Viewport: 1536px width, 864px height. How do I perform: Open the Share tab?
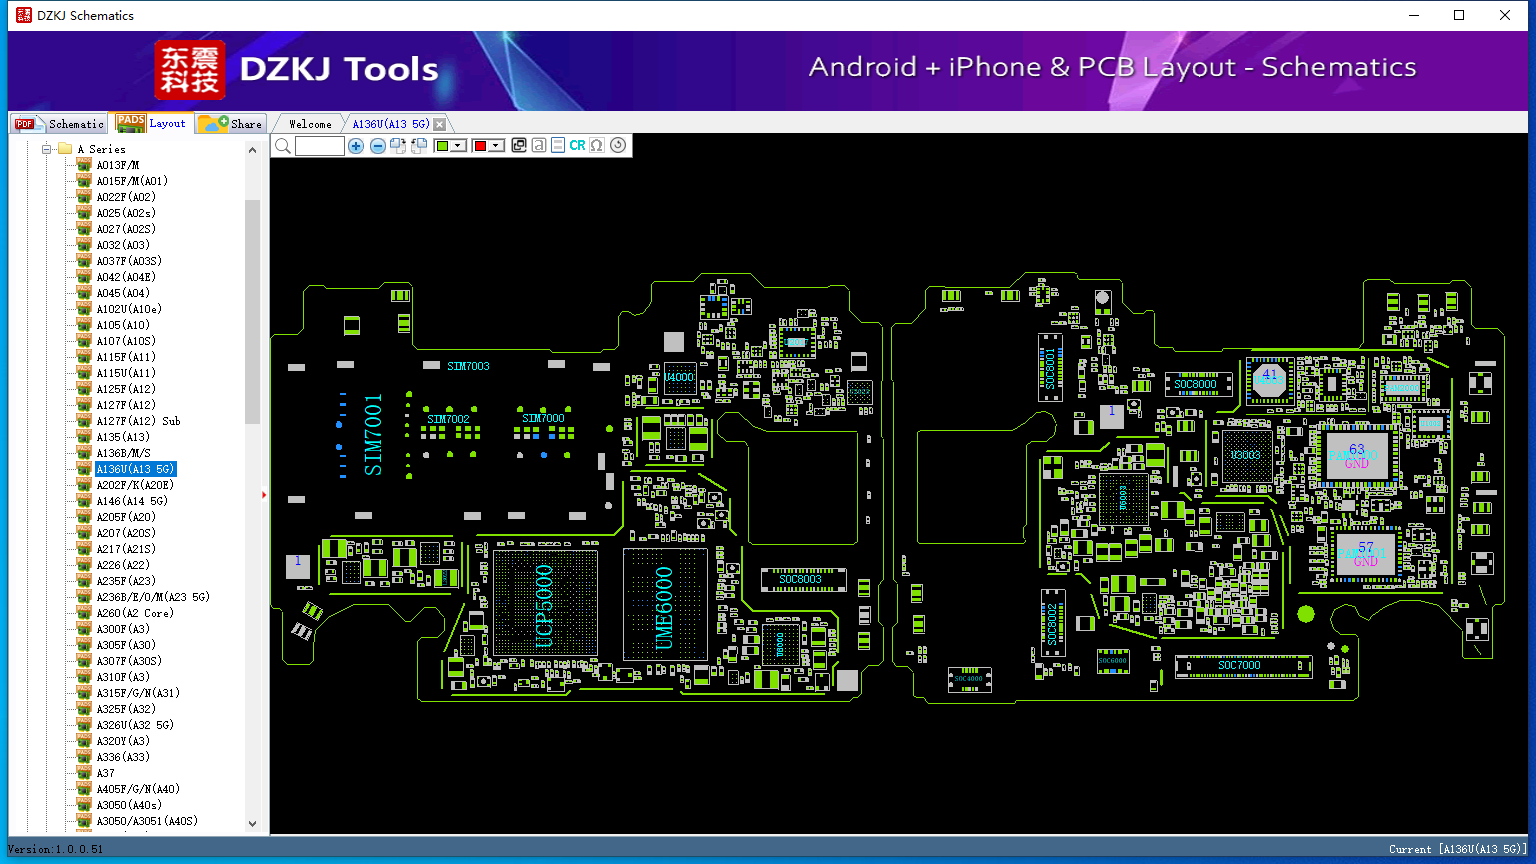point(231,124)
